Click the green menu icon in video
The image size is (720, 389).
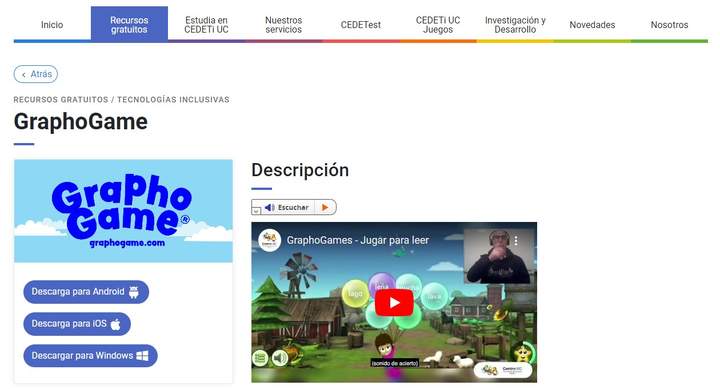[x=260, y=358]
